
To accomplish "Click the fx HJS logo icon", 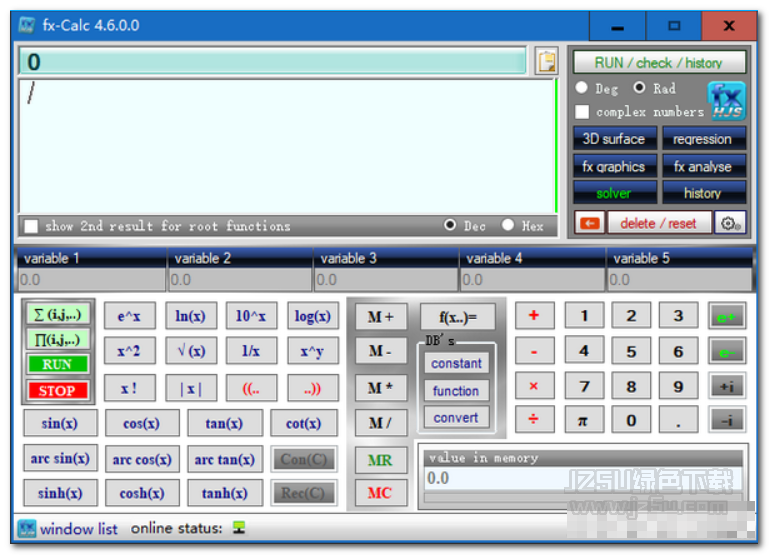I will point(726,101).
